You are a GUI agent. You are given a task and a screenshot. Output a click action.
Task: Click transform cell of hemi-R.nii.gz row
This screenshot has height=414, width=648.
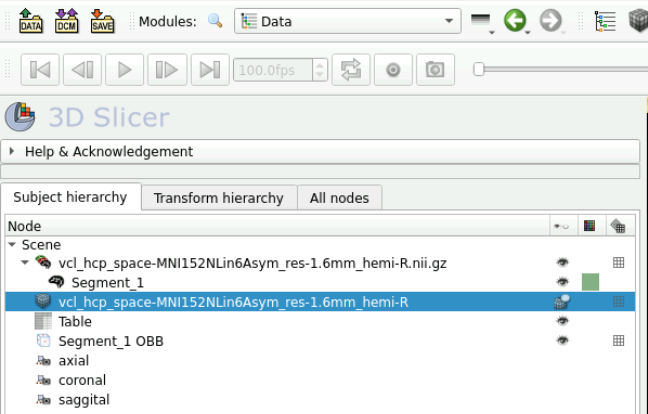[x=618, y=262]
